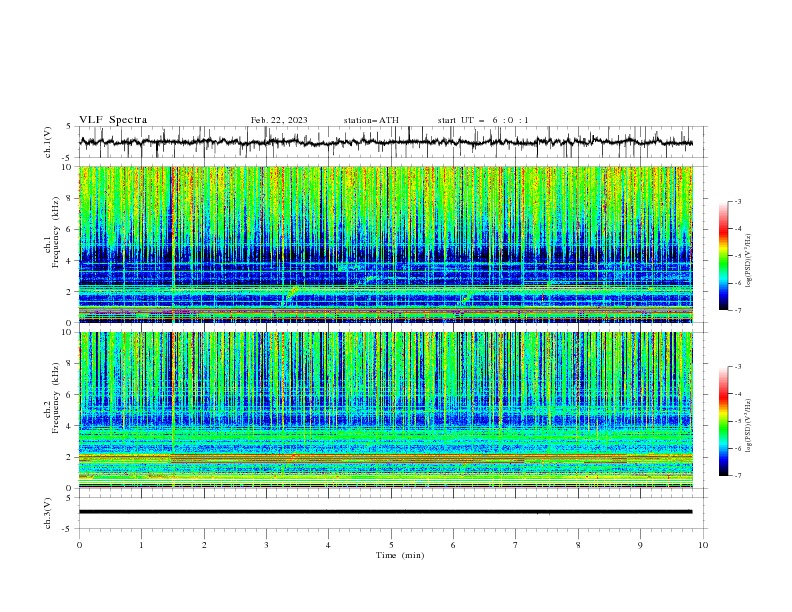Click the ch.1 voltage waveform trace
The image size is (792, 612).
pyautogui.click(x=385, y=142)
